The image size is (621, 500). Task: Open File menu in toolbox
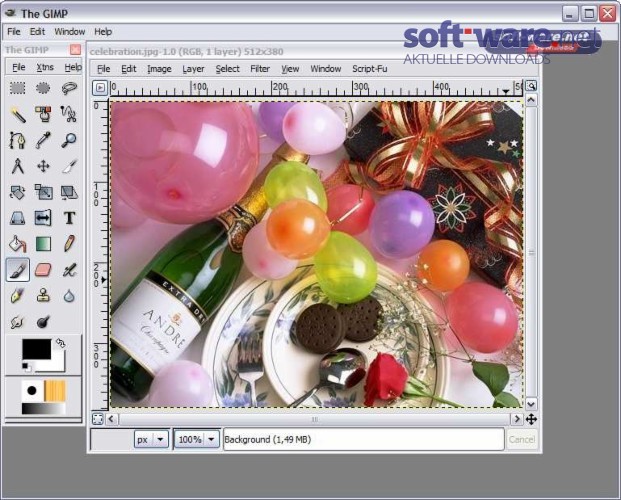click(x=19, y=67)
